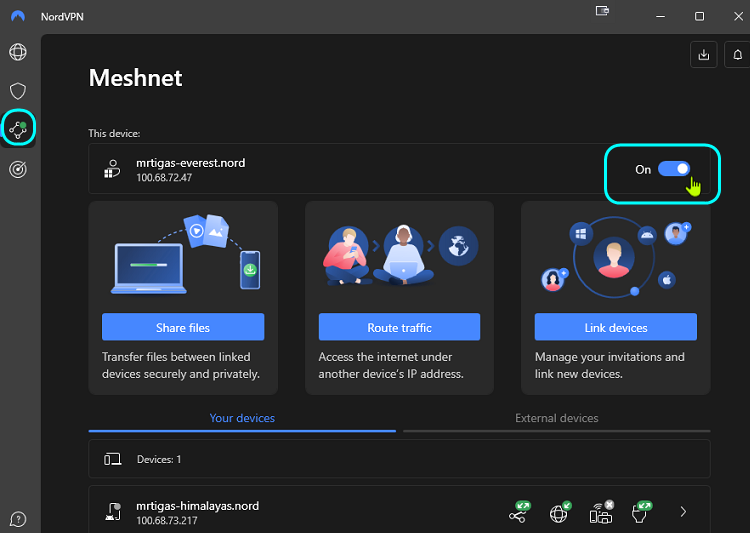Click the mrtigas-himalayas.nord device name
Image resolution: width=750 pixels, height=533 pixels.
point(198,506)
